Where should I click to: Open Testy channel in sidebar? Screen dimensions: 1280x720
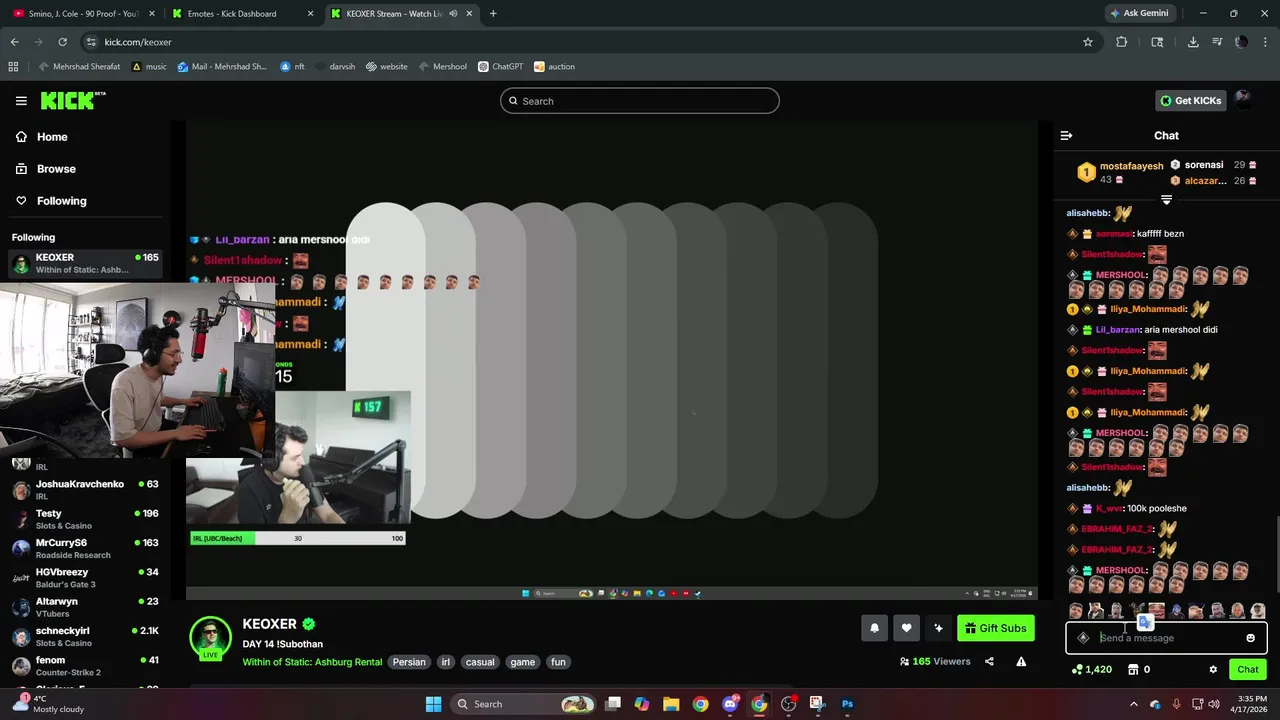pos(85,519)
